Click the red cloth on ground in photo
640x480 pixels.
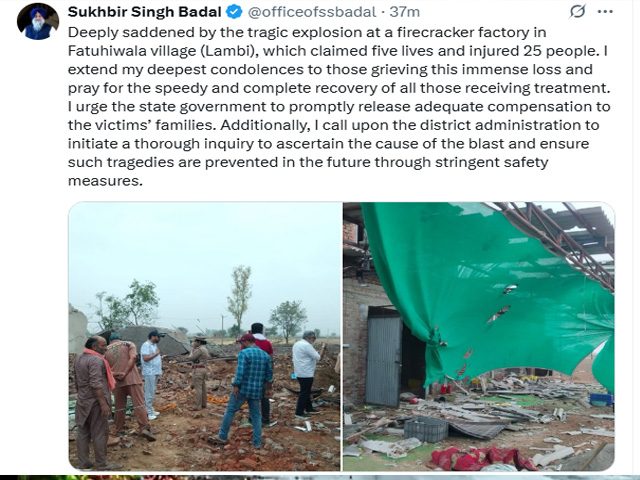480,458
